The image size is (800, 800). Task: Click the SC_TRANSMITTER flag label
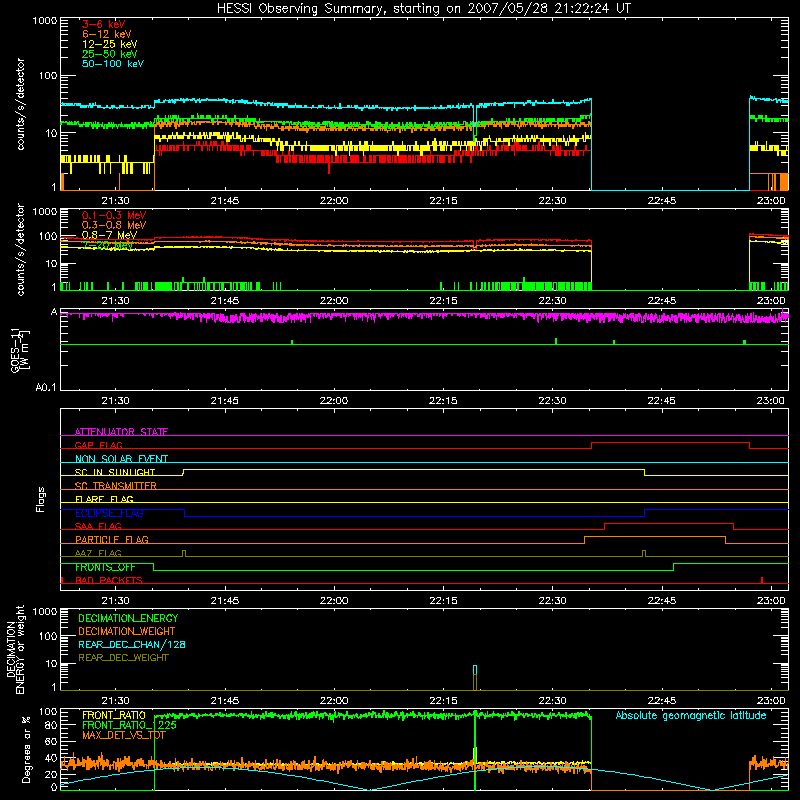(x=115, y=486)
